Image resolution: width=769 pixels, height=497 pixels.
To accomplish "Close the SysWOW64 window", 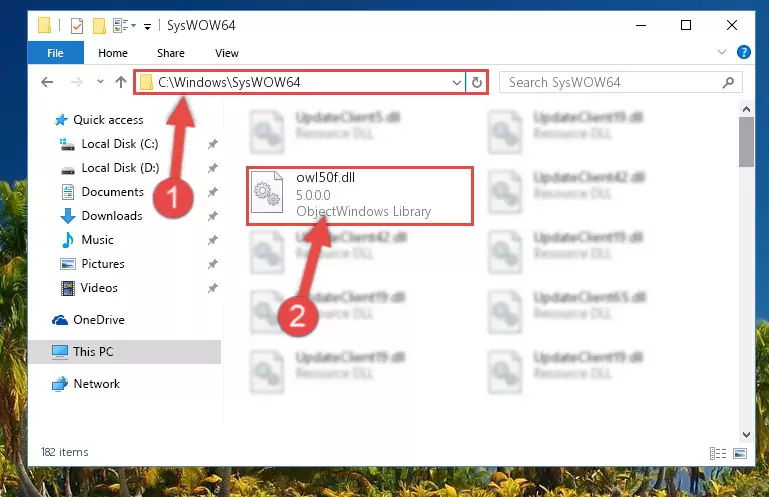I will 731,25.
